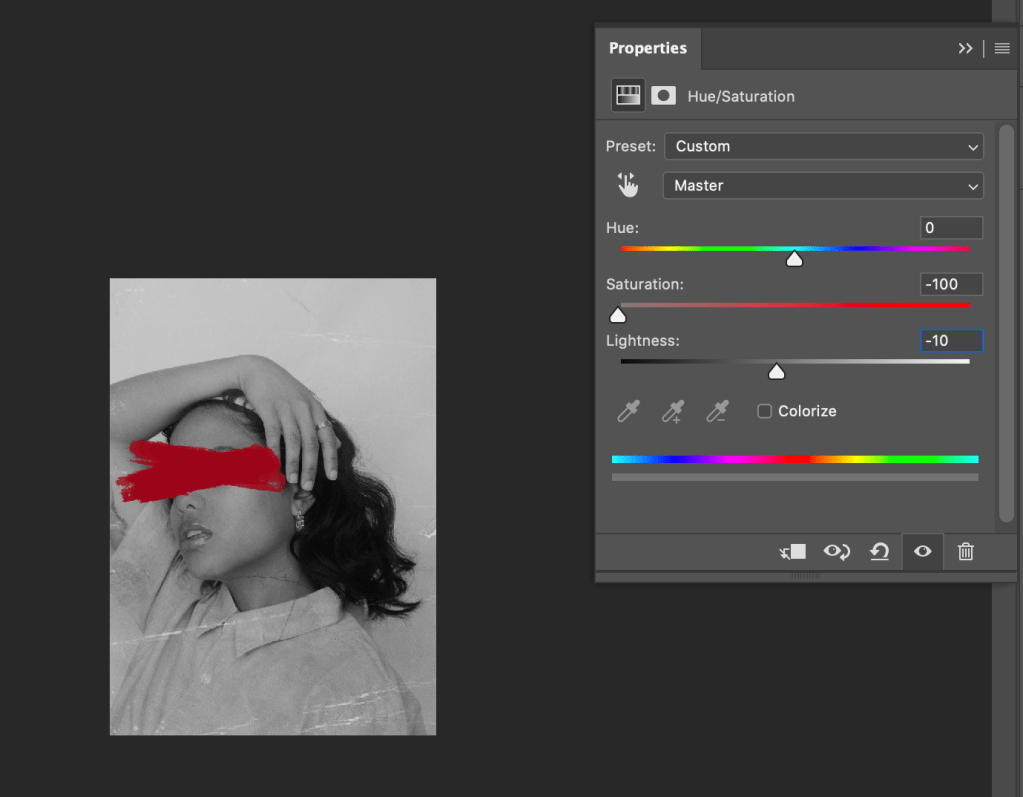Select the layer mask icon
The image size is (1023, 797).
point(663,96)
